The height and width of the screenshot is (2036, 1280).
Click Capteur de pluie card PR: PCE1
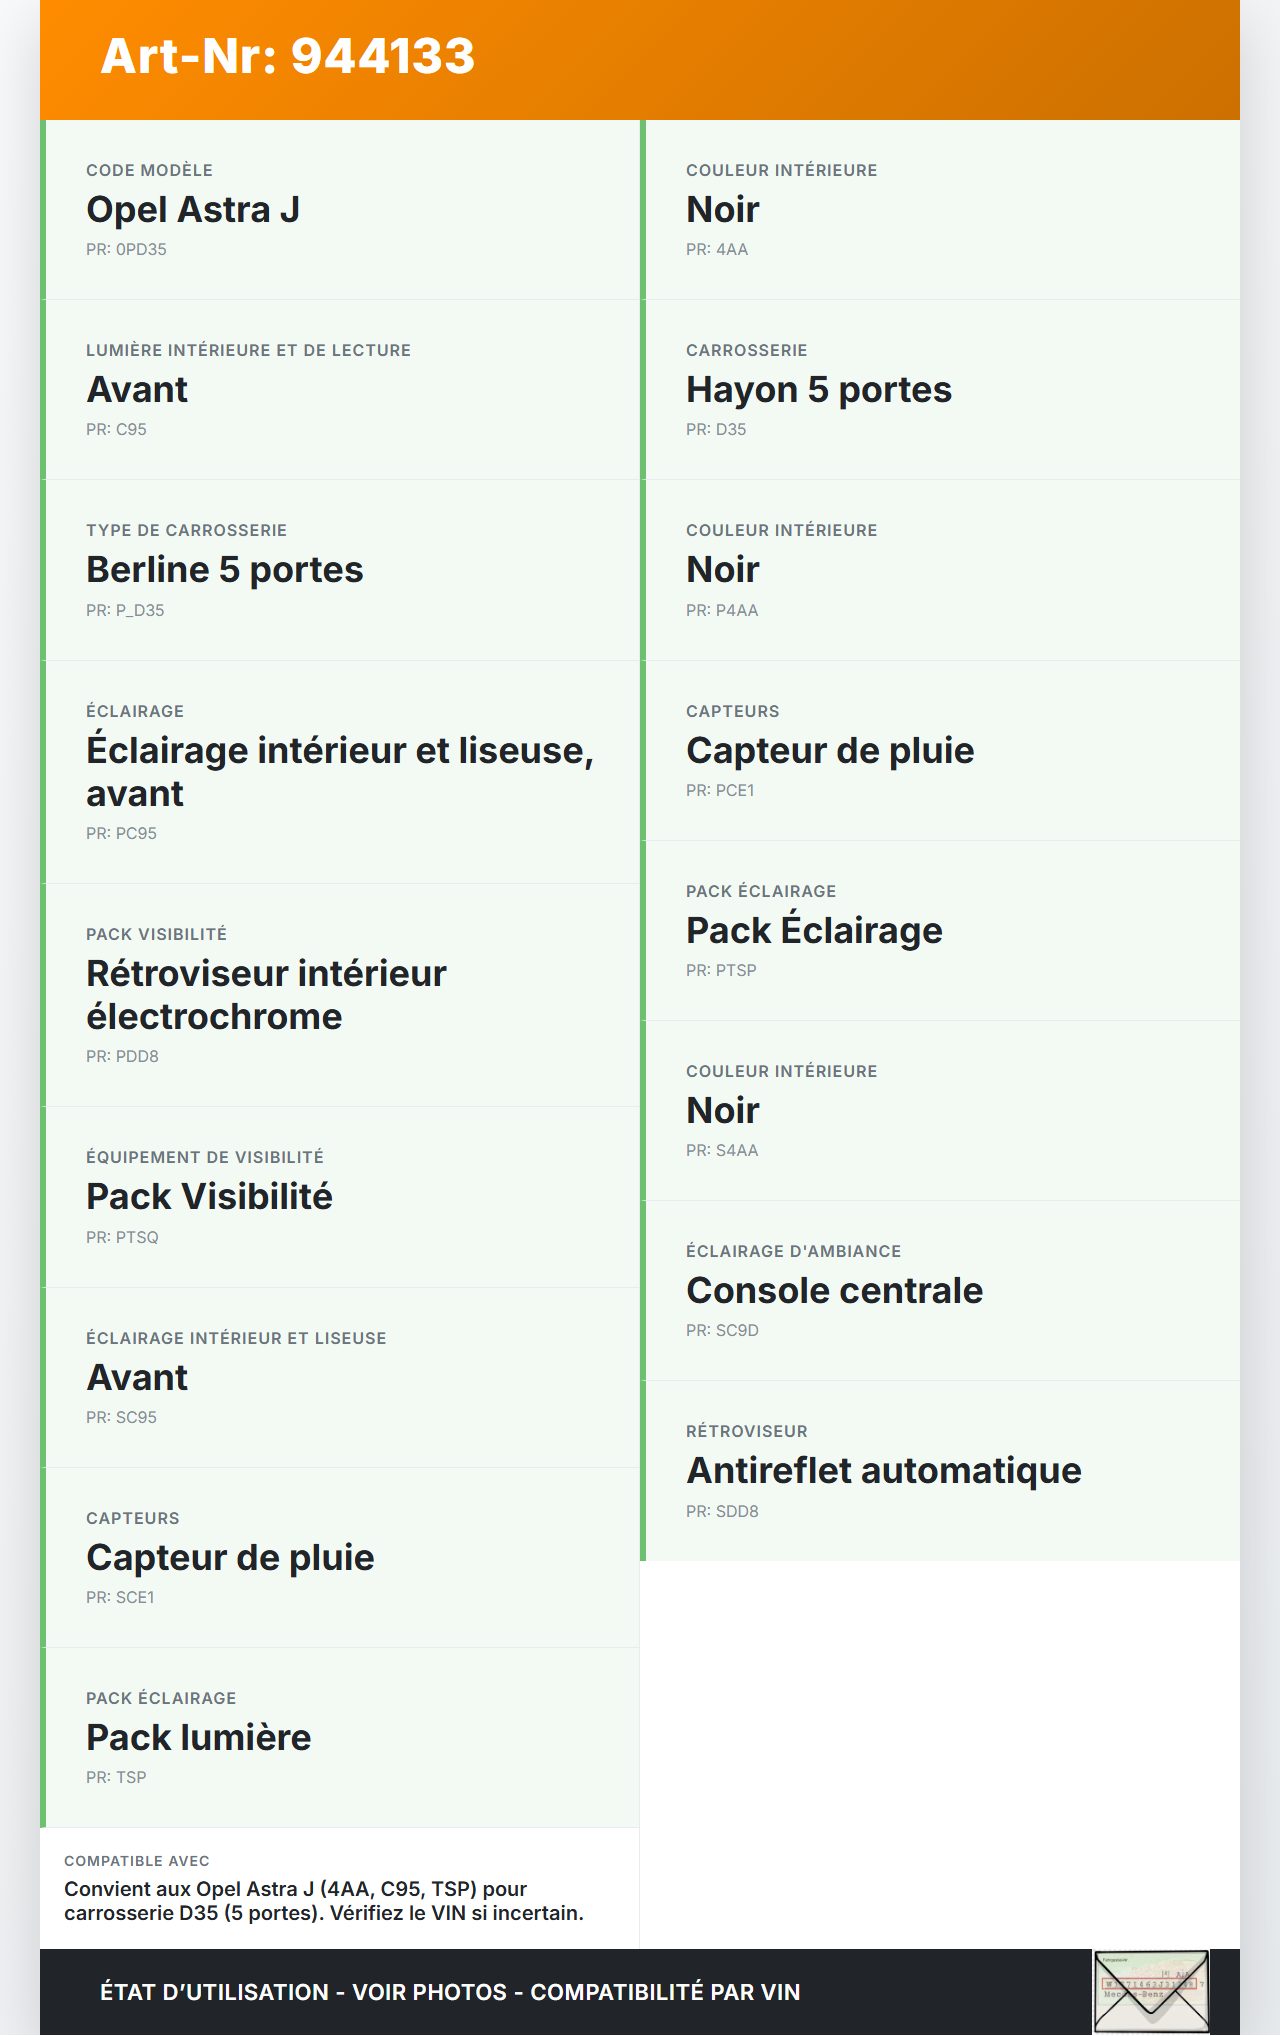tap(940, 750)
